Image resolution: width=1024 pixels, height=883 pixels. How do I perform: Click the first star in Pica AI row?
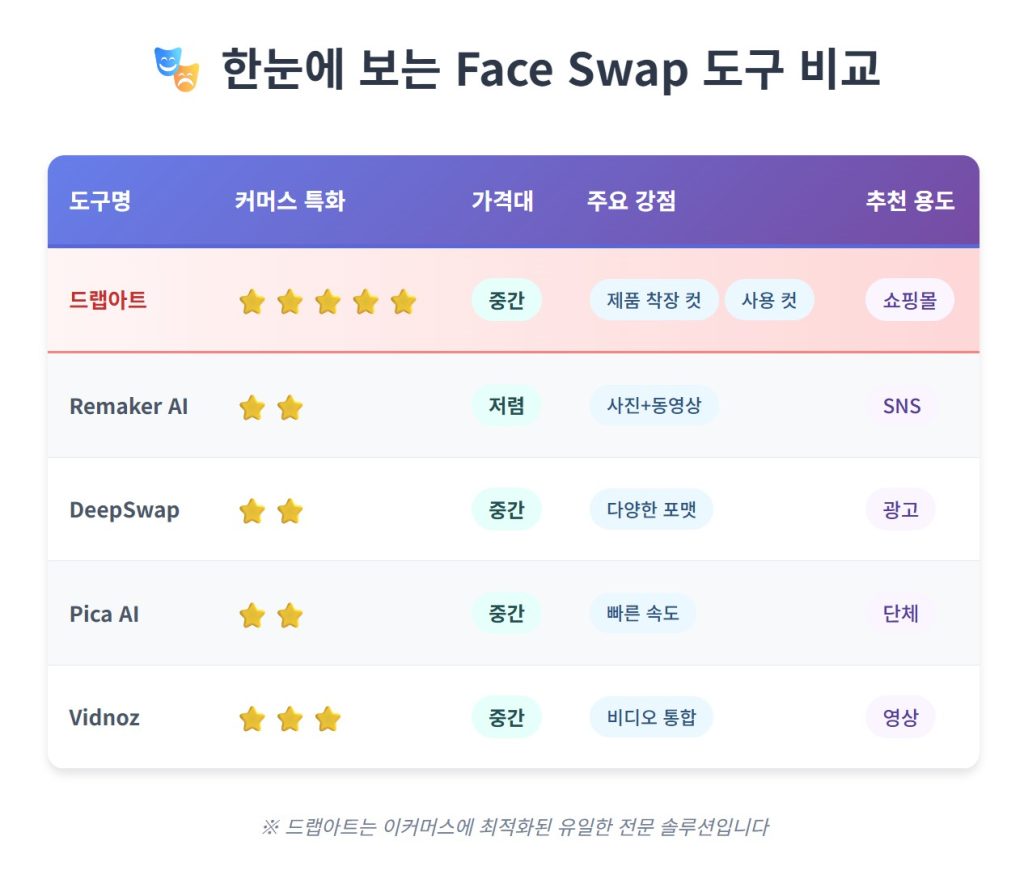[252, 616]
